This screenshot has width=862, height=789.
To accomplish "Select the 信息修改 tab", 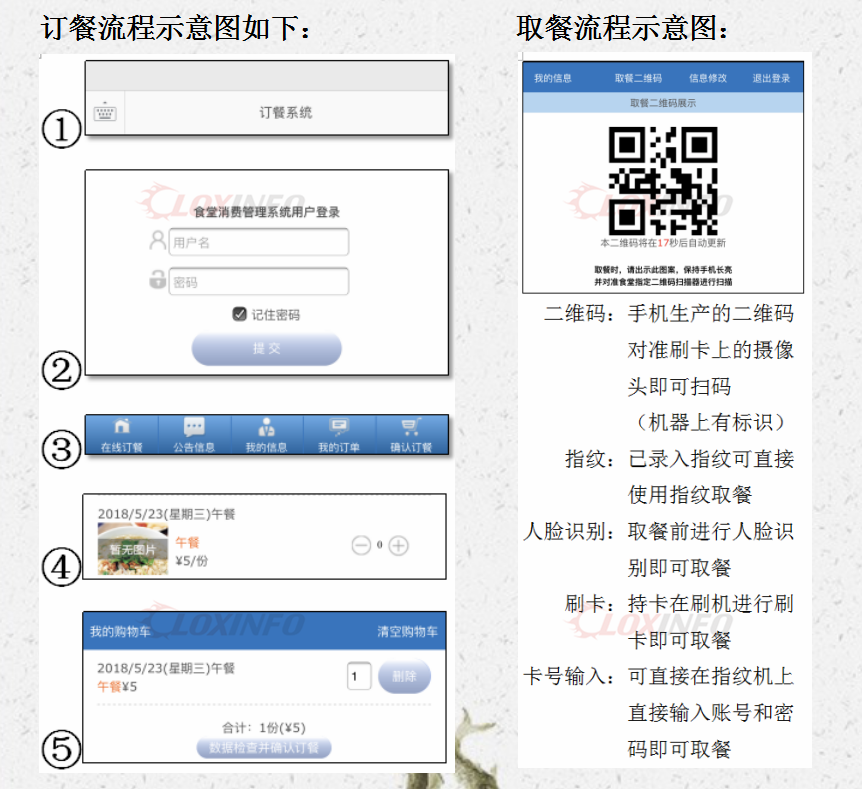I will [x=708, y=78].
